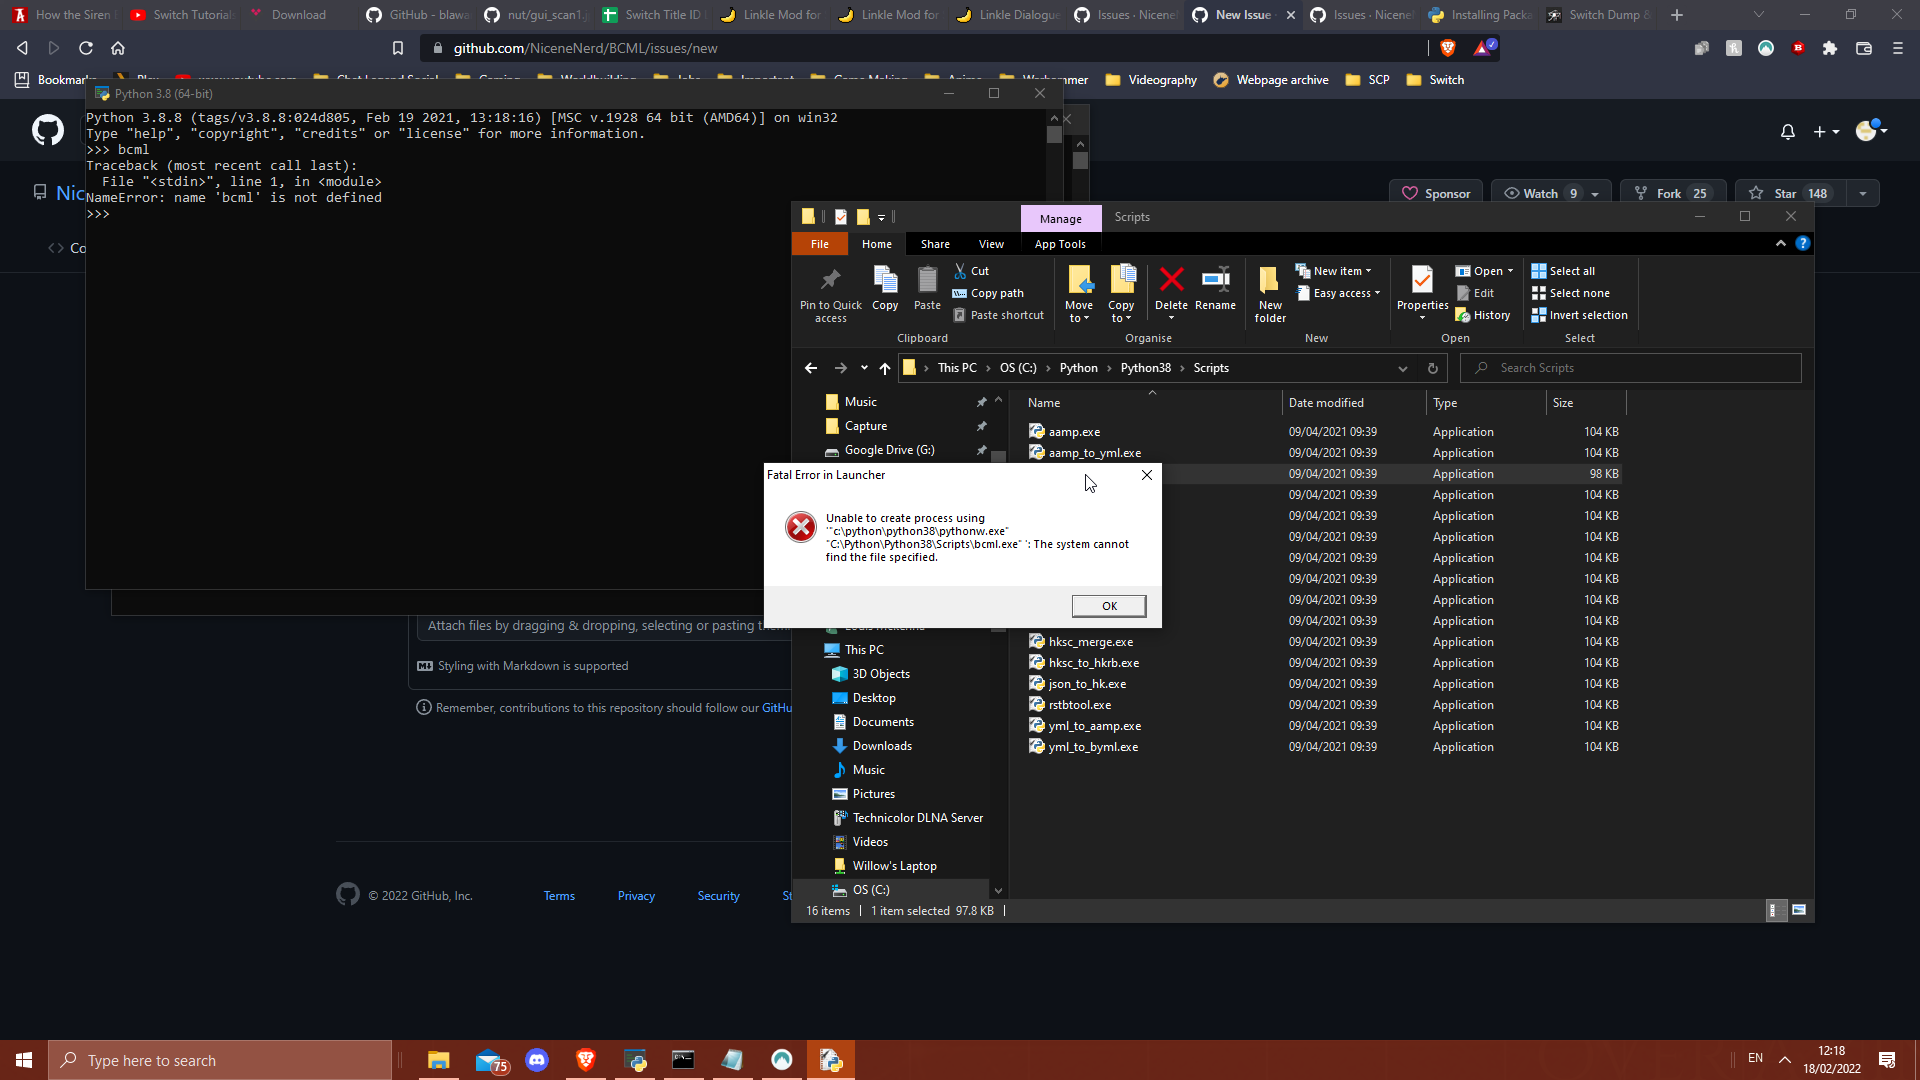
Task: Pin selected file to Quick access
Action: (x=829, y=292)
